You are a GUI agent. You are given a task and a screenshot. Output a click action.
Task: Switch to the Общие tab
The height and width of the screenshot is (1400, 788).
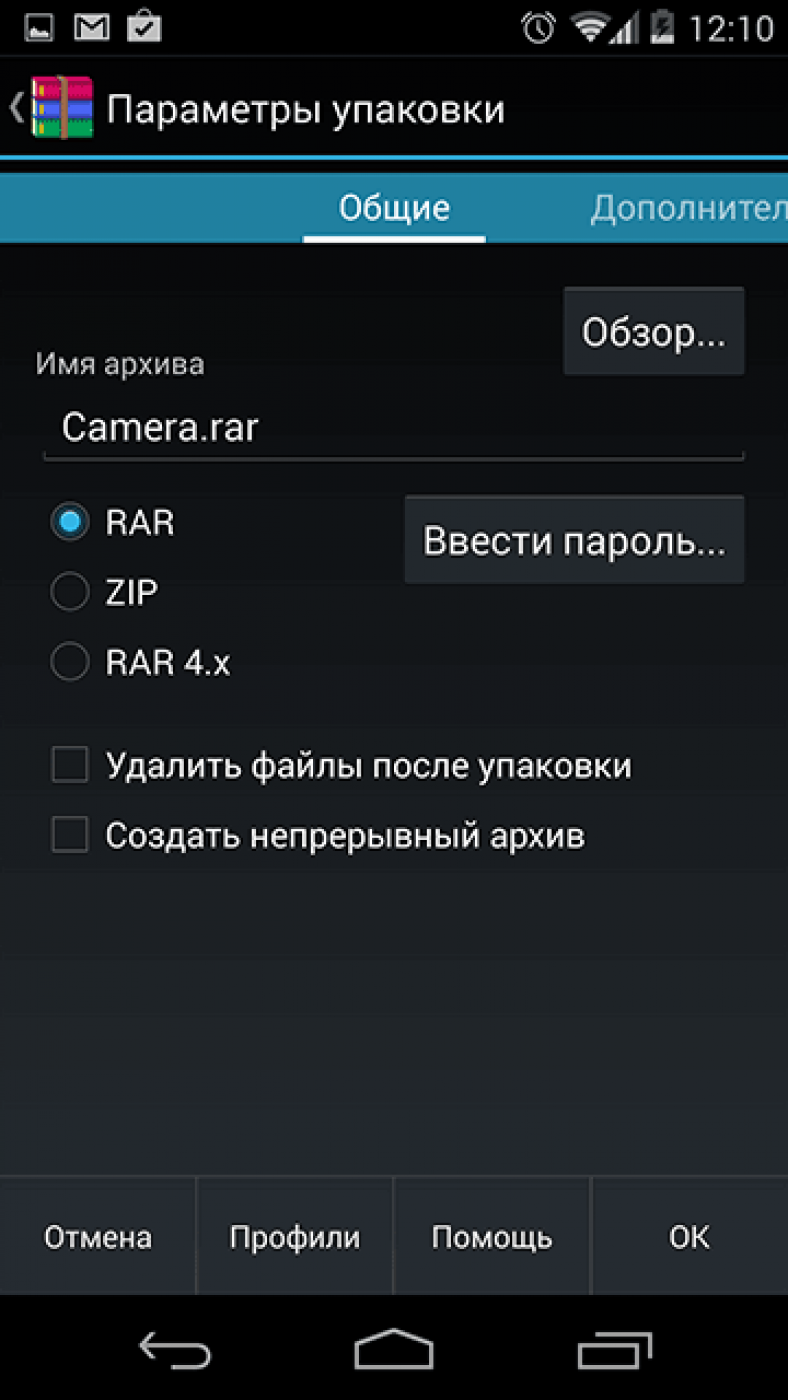coord(394,208)
